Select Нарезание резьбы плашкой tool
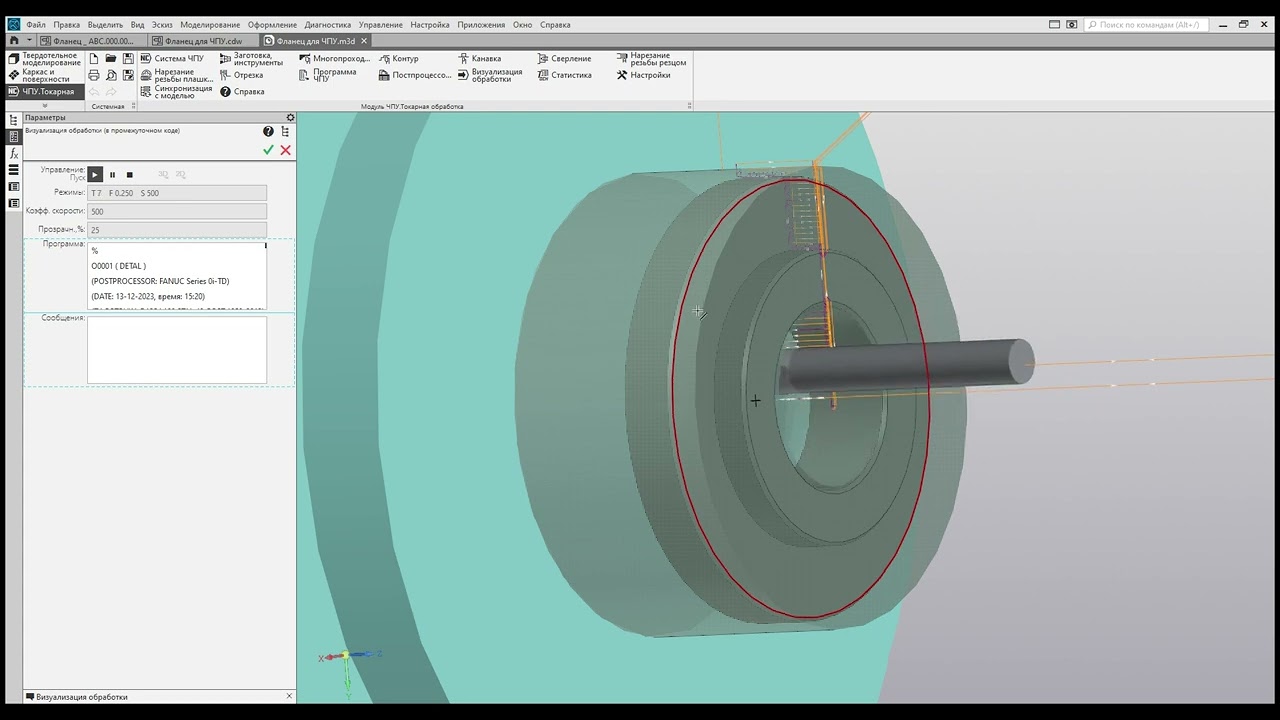This screenshot has width=1280, height=720. tap(177, 75)
